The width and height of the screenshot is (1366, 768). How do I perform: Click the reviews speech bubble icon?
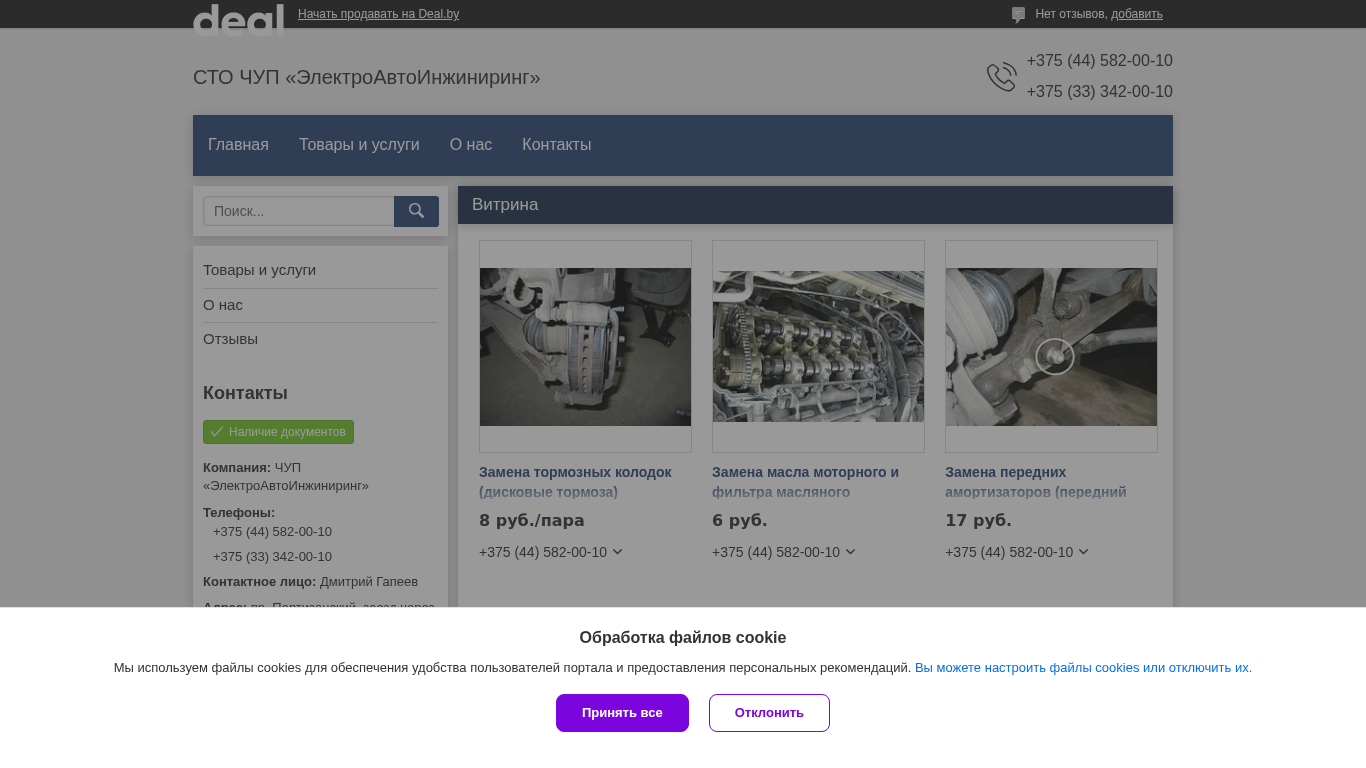1018,15
